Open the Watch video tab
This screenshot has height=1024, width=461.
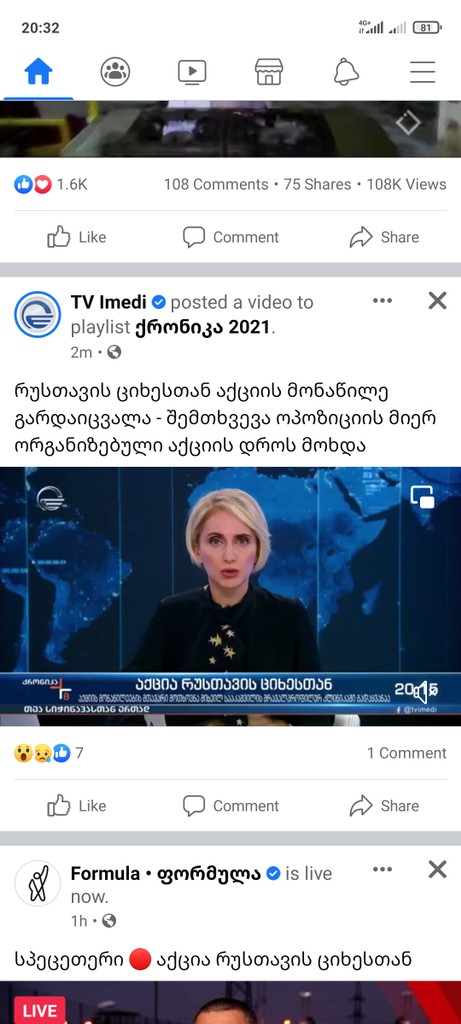click(192, 72)
